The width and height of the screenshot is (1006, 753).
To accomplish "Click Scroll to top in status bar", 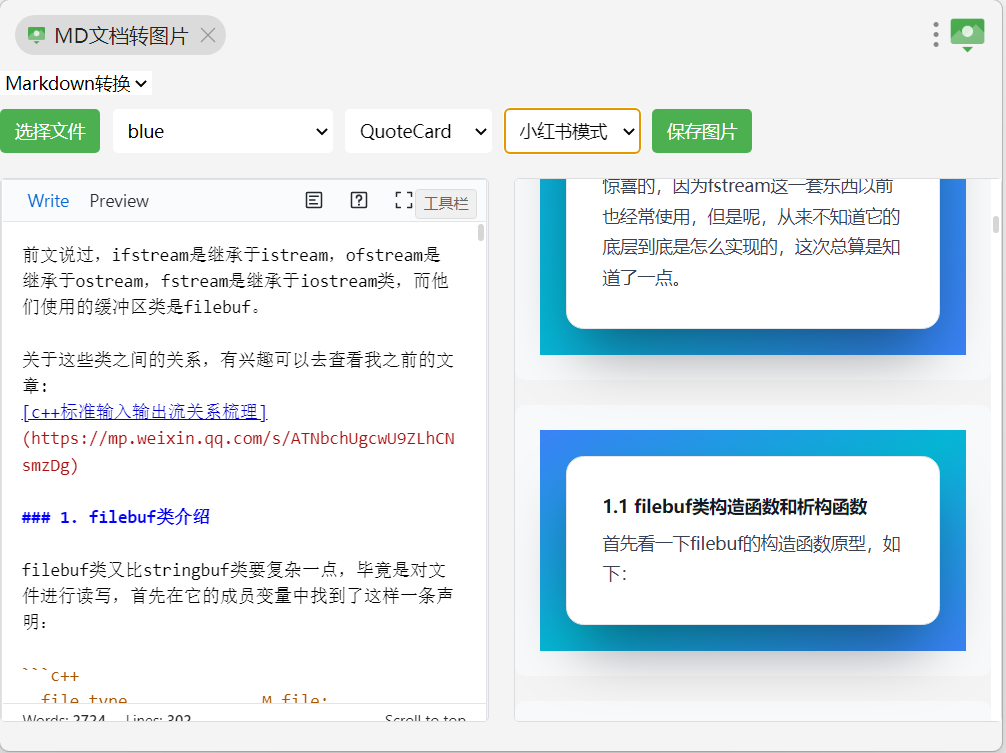I will coord(425,718).
